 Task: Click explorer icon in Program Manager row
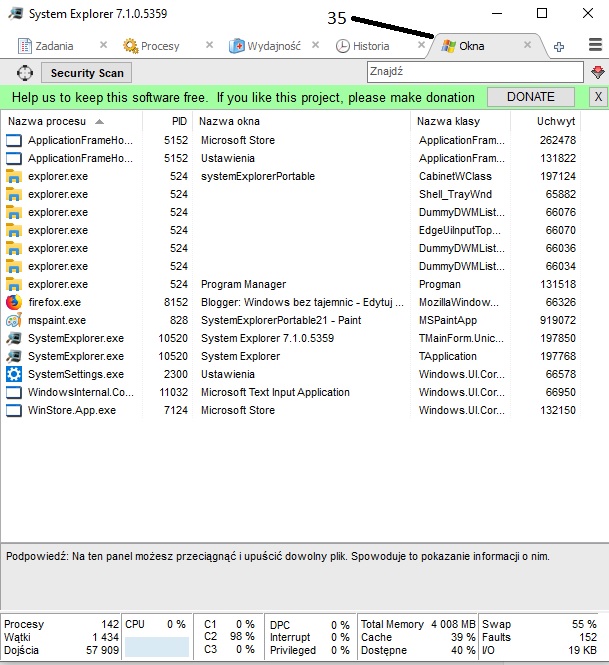click(14, 285)
